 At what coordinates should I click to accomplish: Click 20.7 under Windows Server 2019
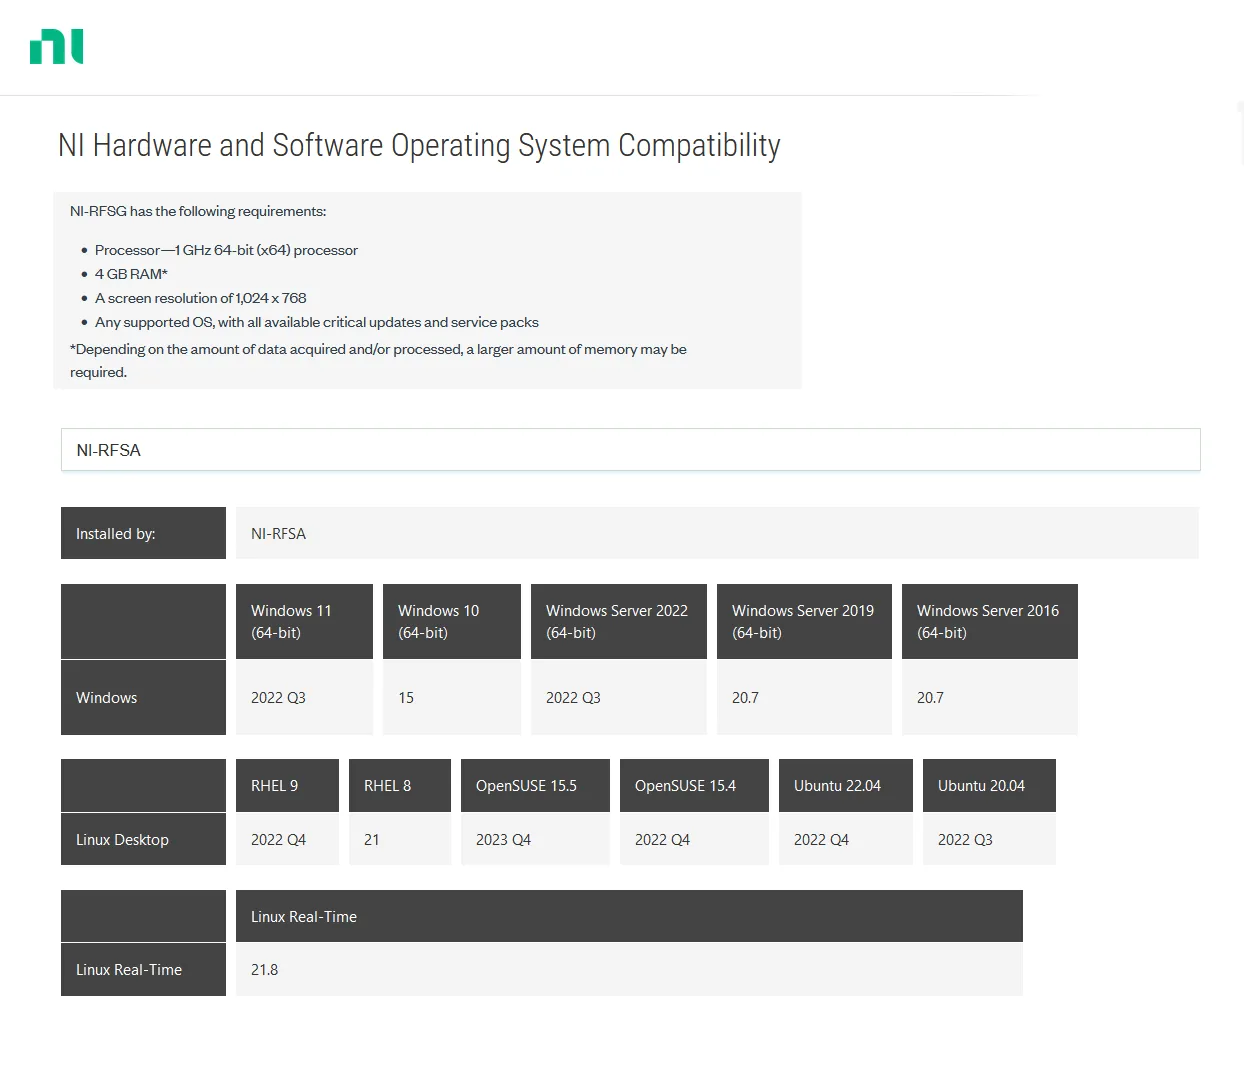click(x=804, y=697)
